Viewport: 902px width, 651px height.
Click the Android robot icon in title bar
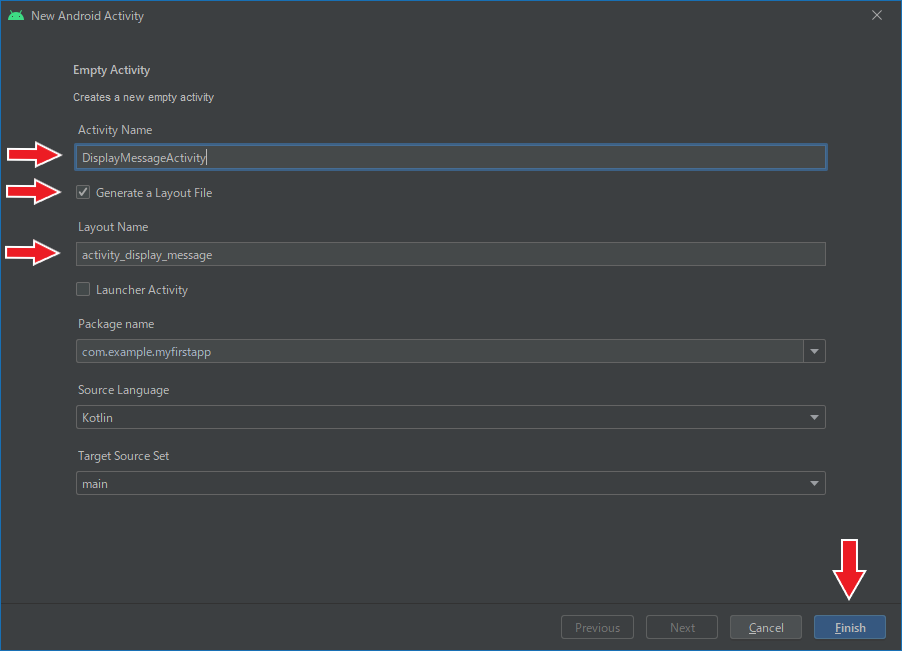17,15
